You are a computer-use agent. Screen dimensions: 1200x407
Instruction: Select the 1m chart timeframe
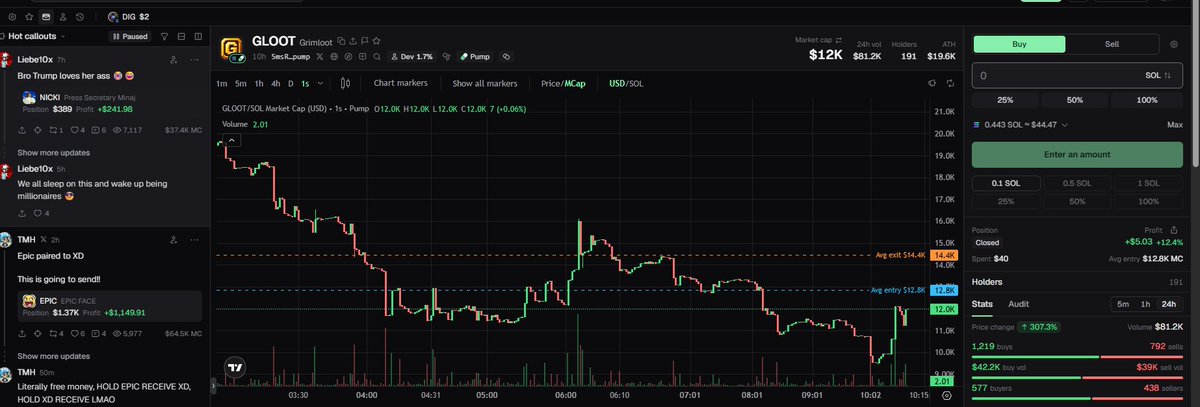click(x=221, y=84)
